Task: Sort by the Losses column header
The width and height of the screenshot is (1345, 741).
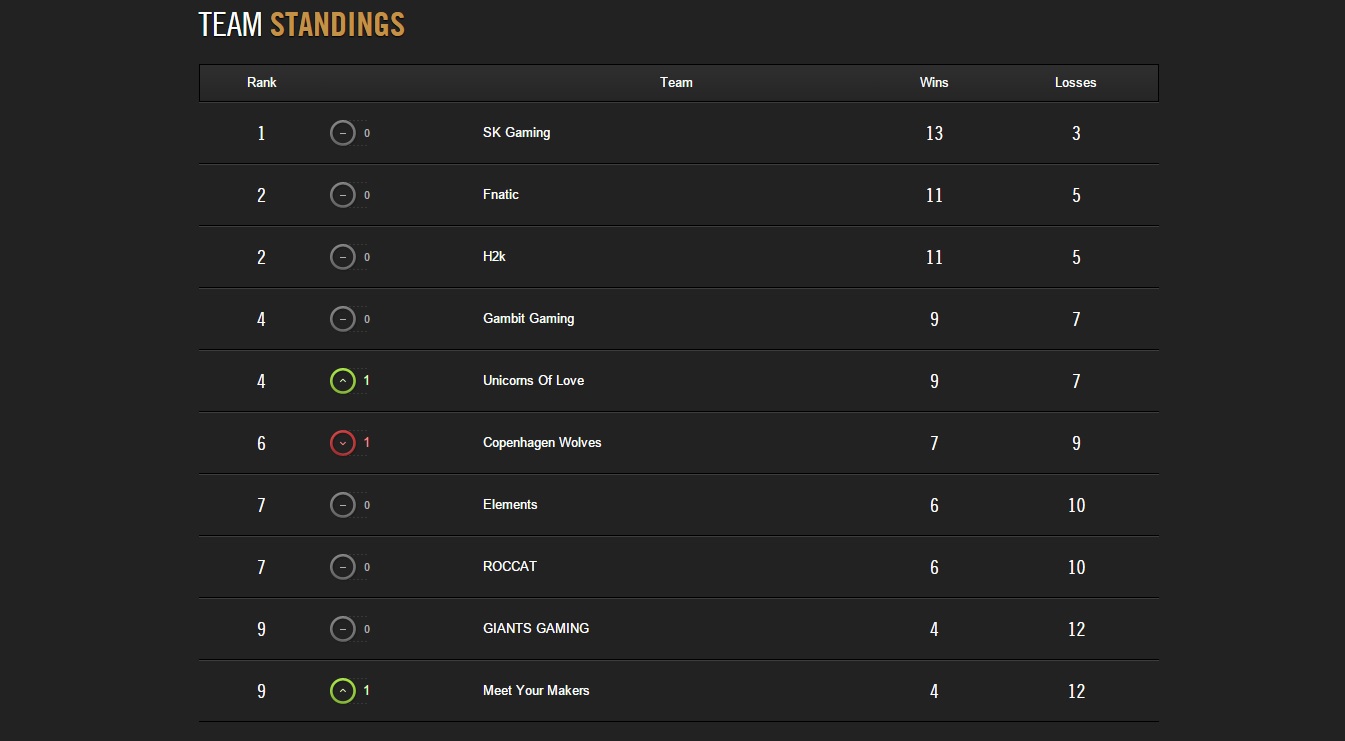Action: tap(1076, 83)
